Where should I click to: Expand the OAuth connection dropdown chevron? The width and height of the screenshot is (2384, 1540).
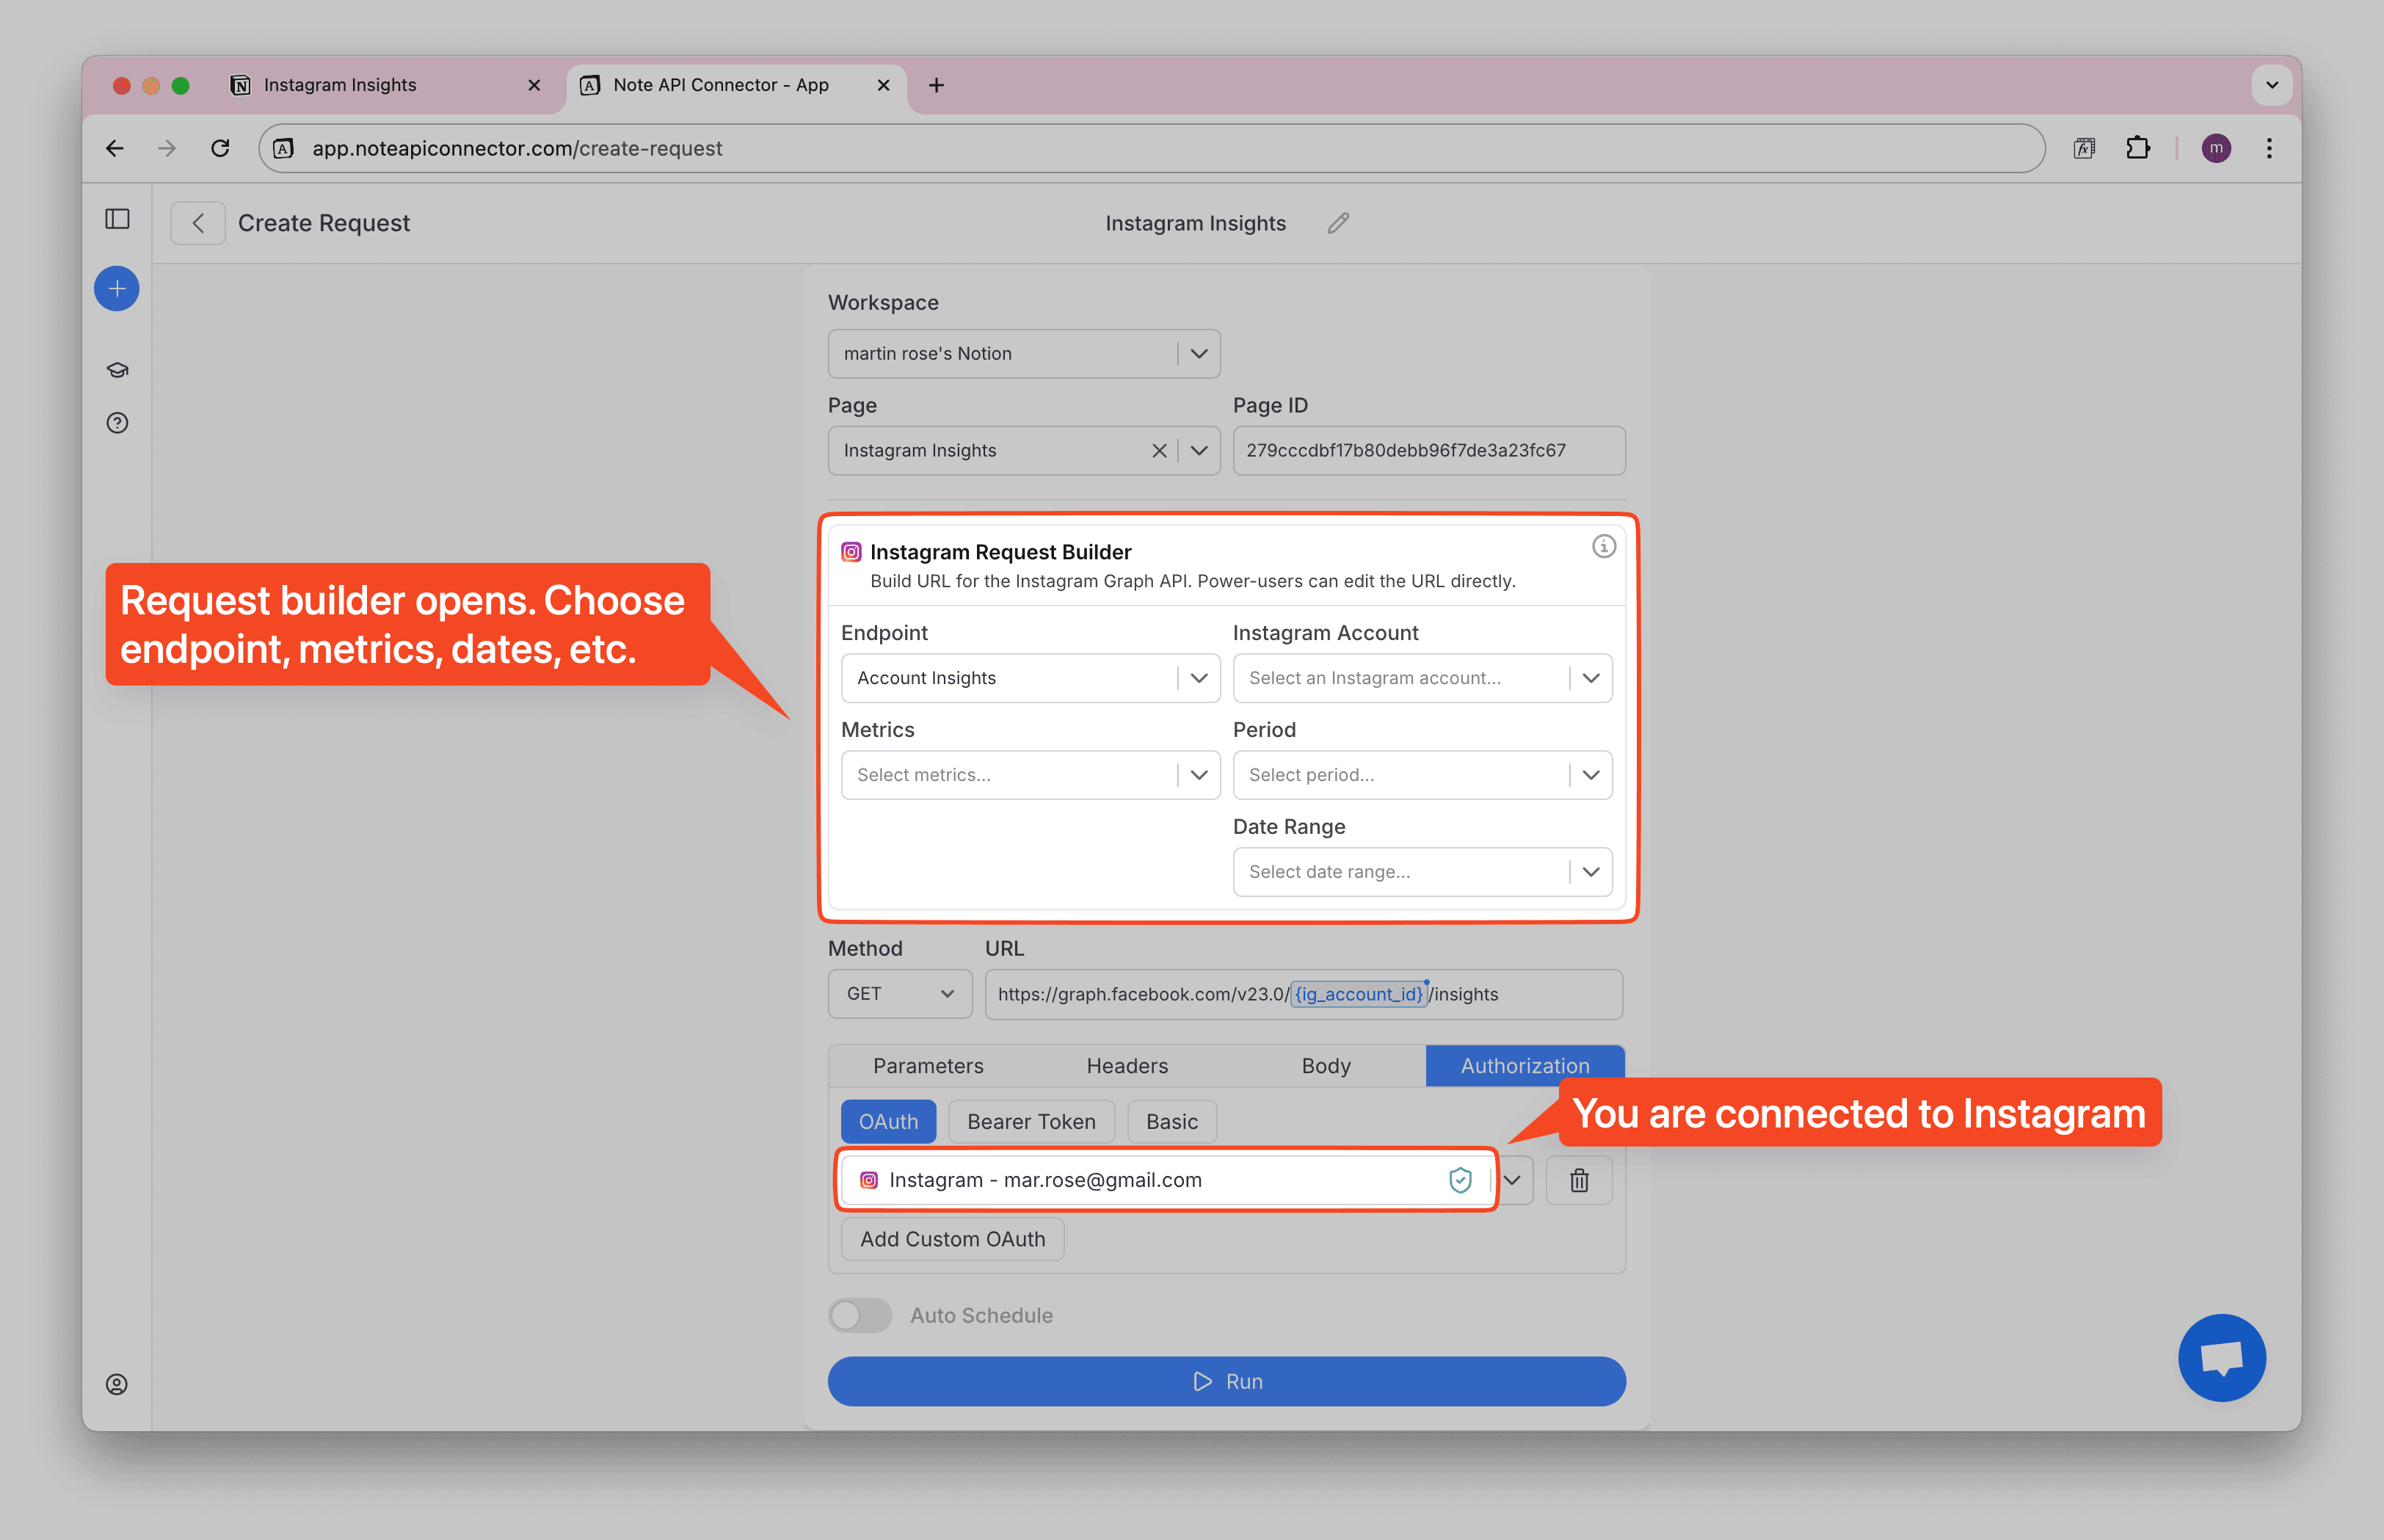pyautogui.click(x=1512, y=1180)
